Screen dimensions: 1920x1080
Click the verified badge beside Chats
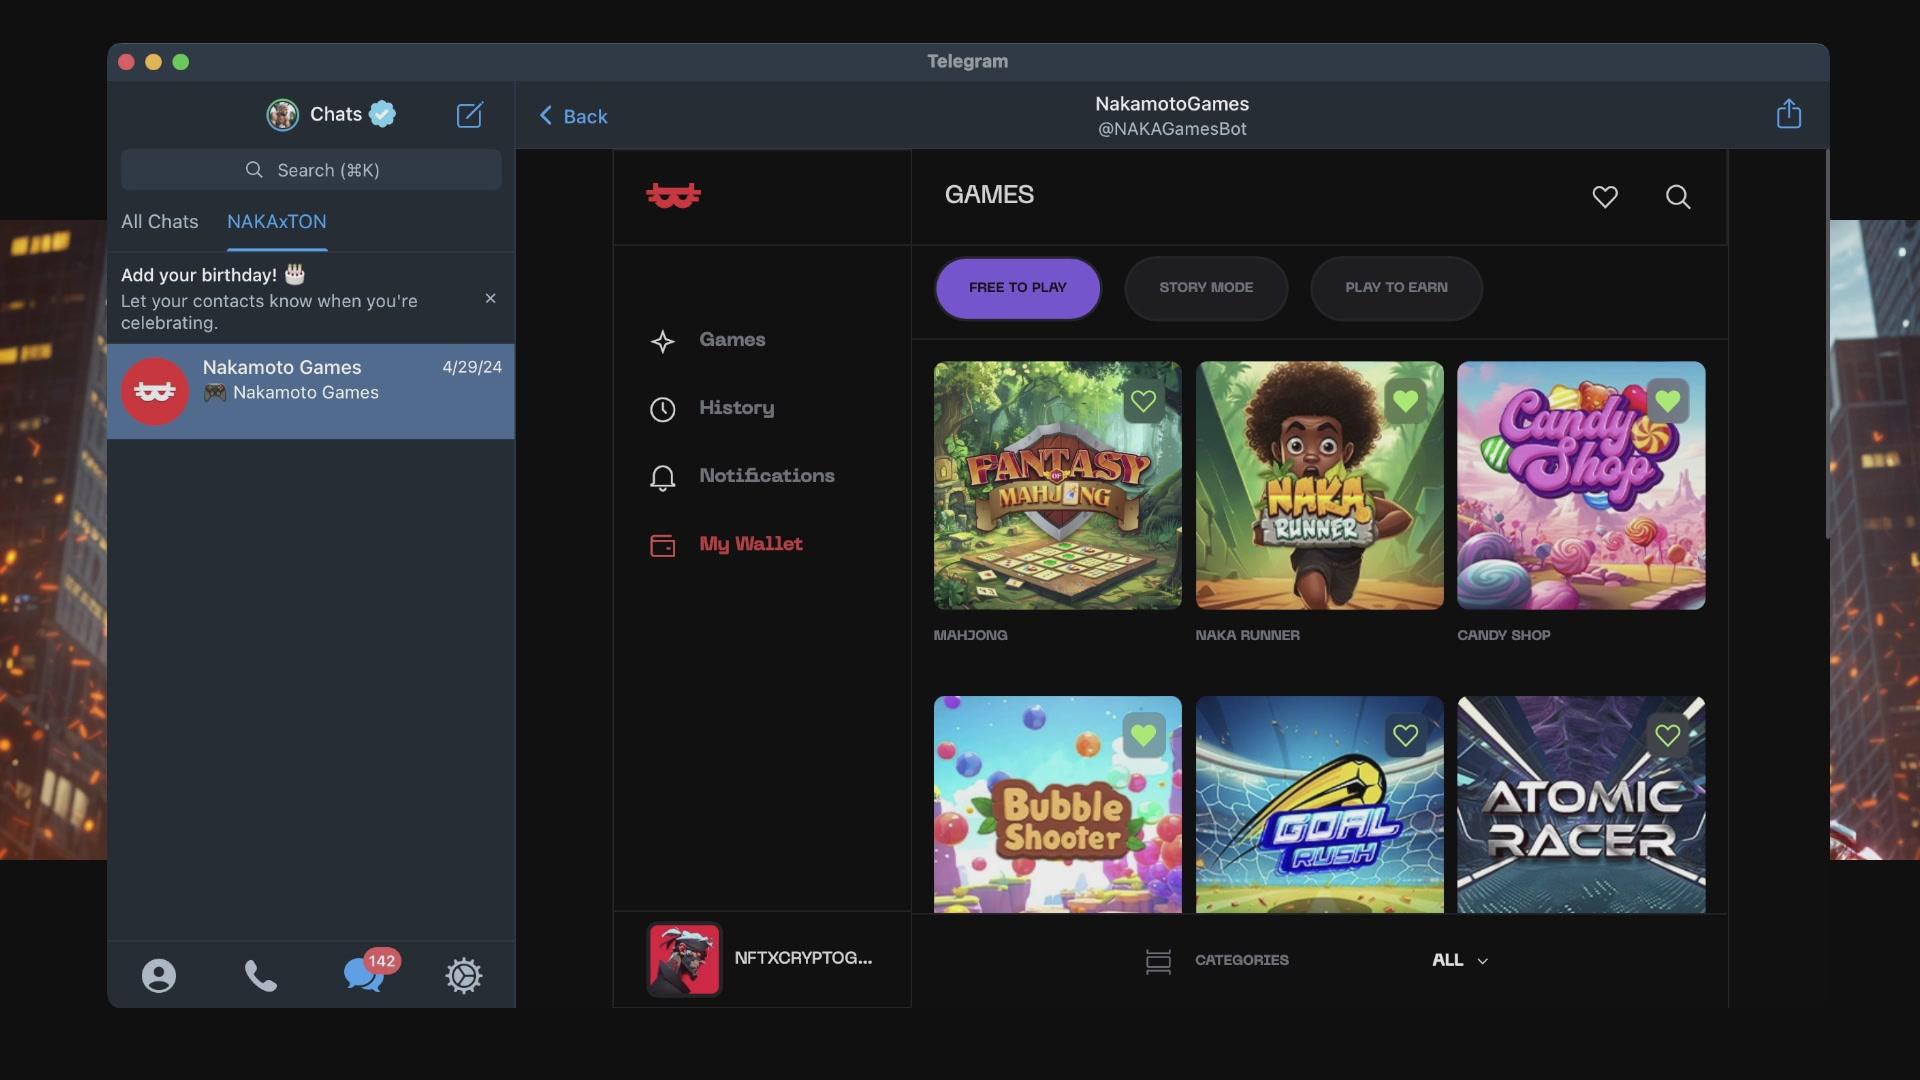point(383,114)
